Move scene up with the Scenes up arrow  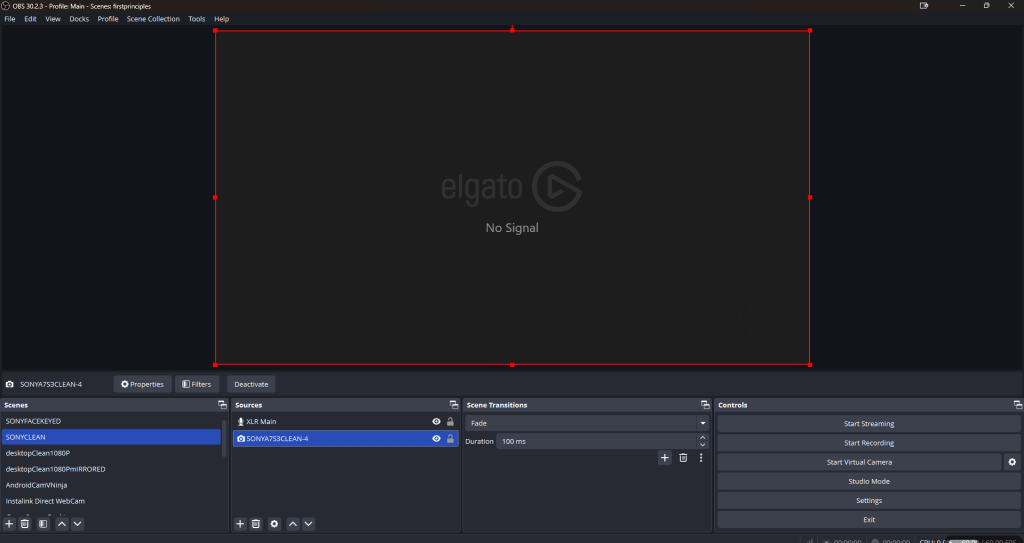click(x=61, y=523)
